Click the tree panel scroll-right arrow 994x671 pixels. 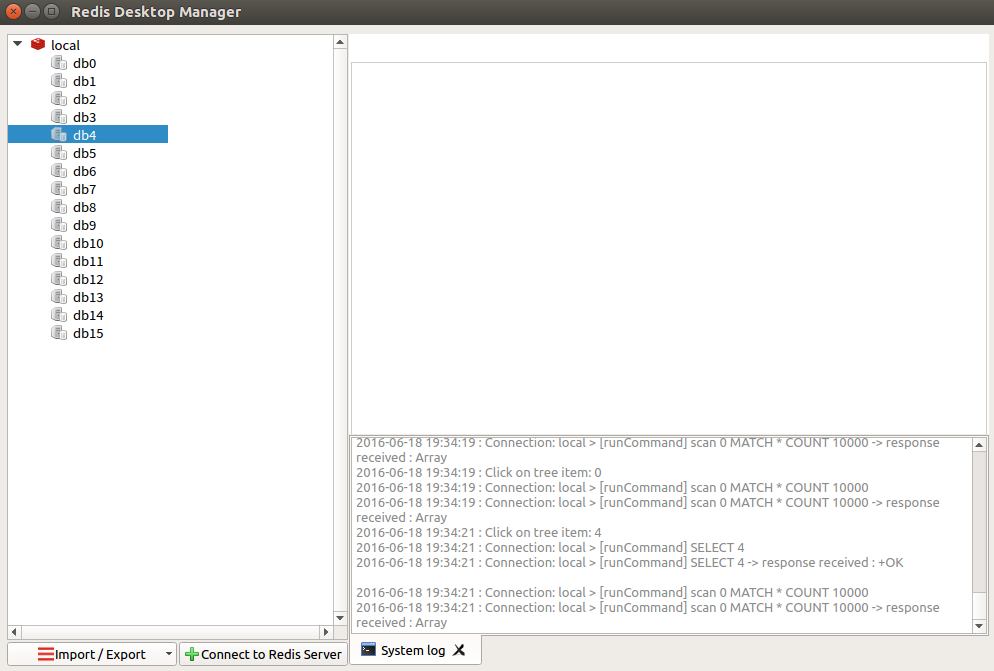pos(326,632)
